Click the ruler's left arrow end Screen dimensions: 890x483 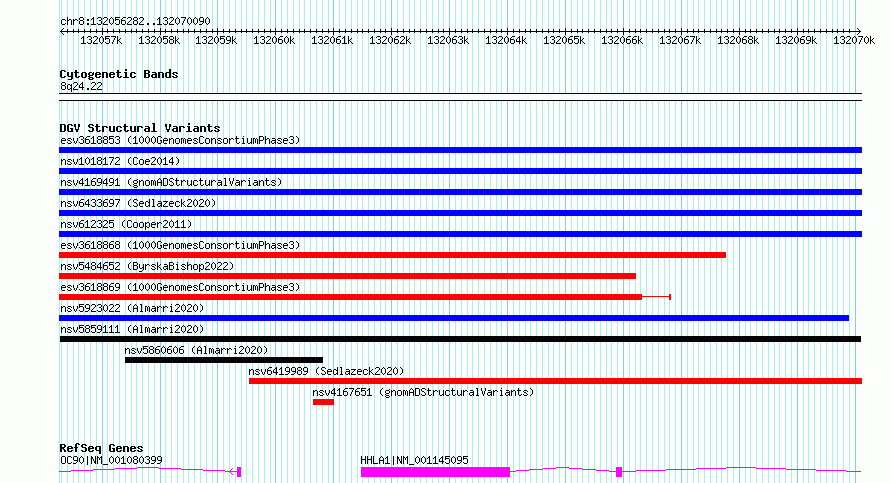point(62,31)
